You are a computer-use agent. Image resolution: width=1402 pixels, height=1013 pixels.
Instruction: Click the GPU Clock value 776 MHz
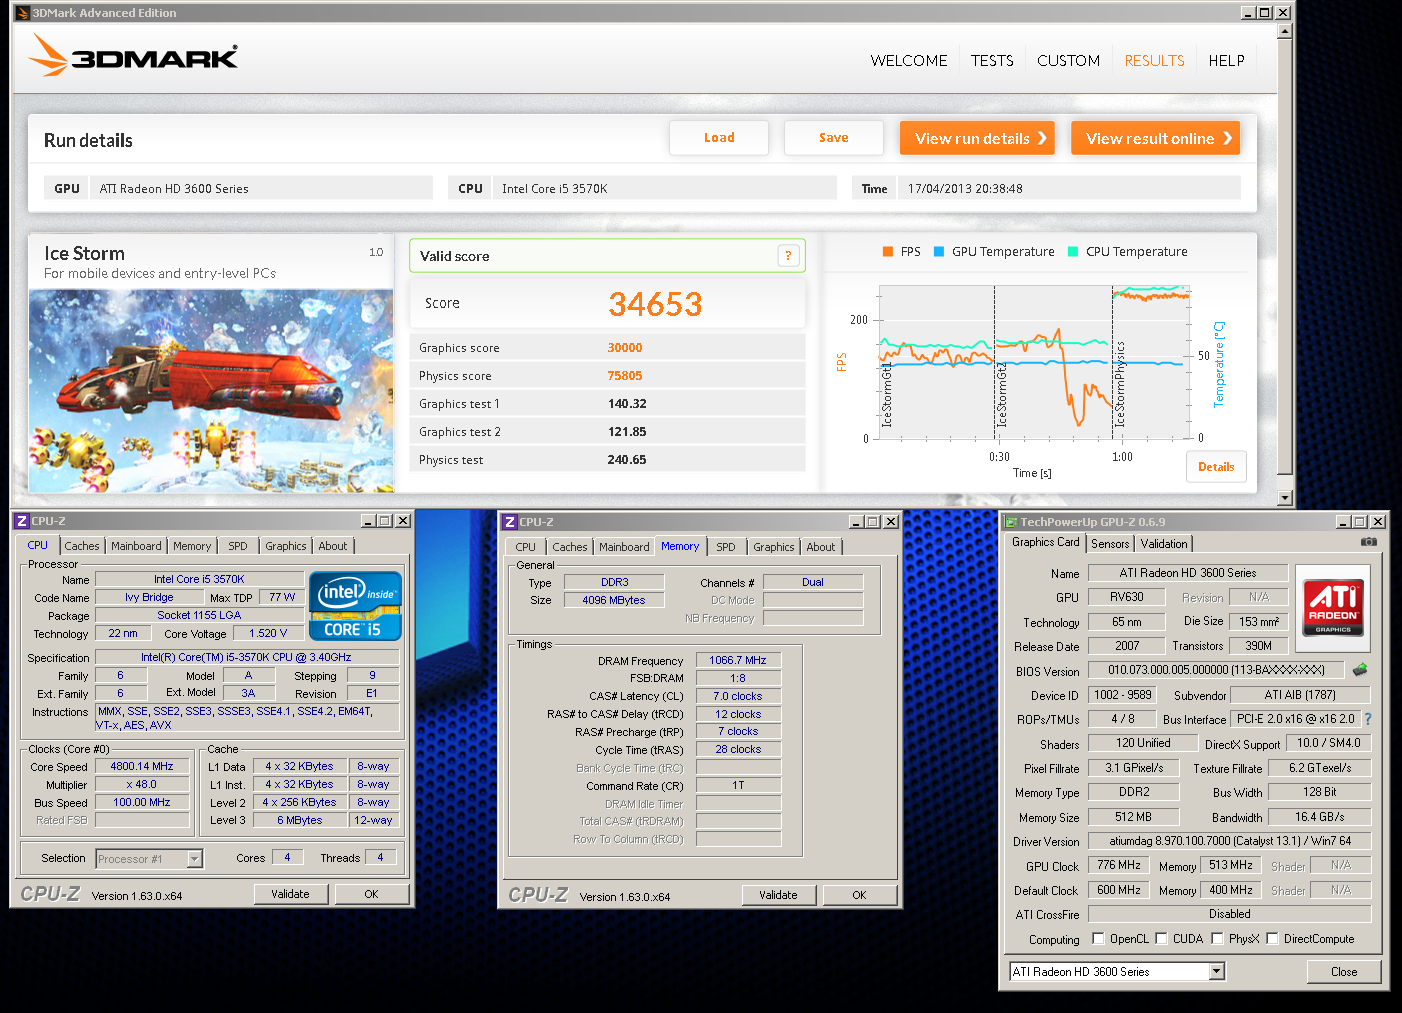pyautogui.click(x=1119, y=865)
